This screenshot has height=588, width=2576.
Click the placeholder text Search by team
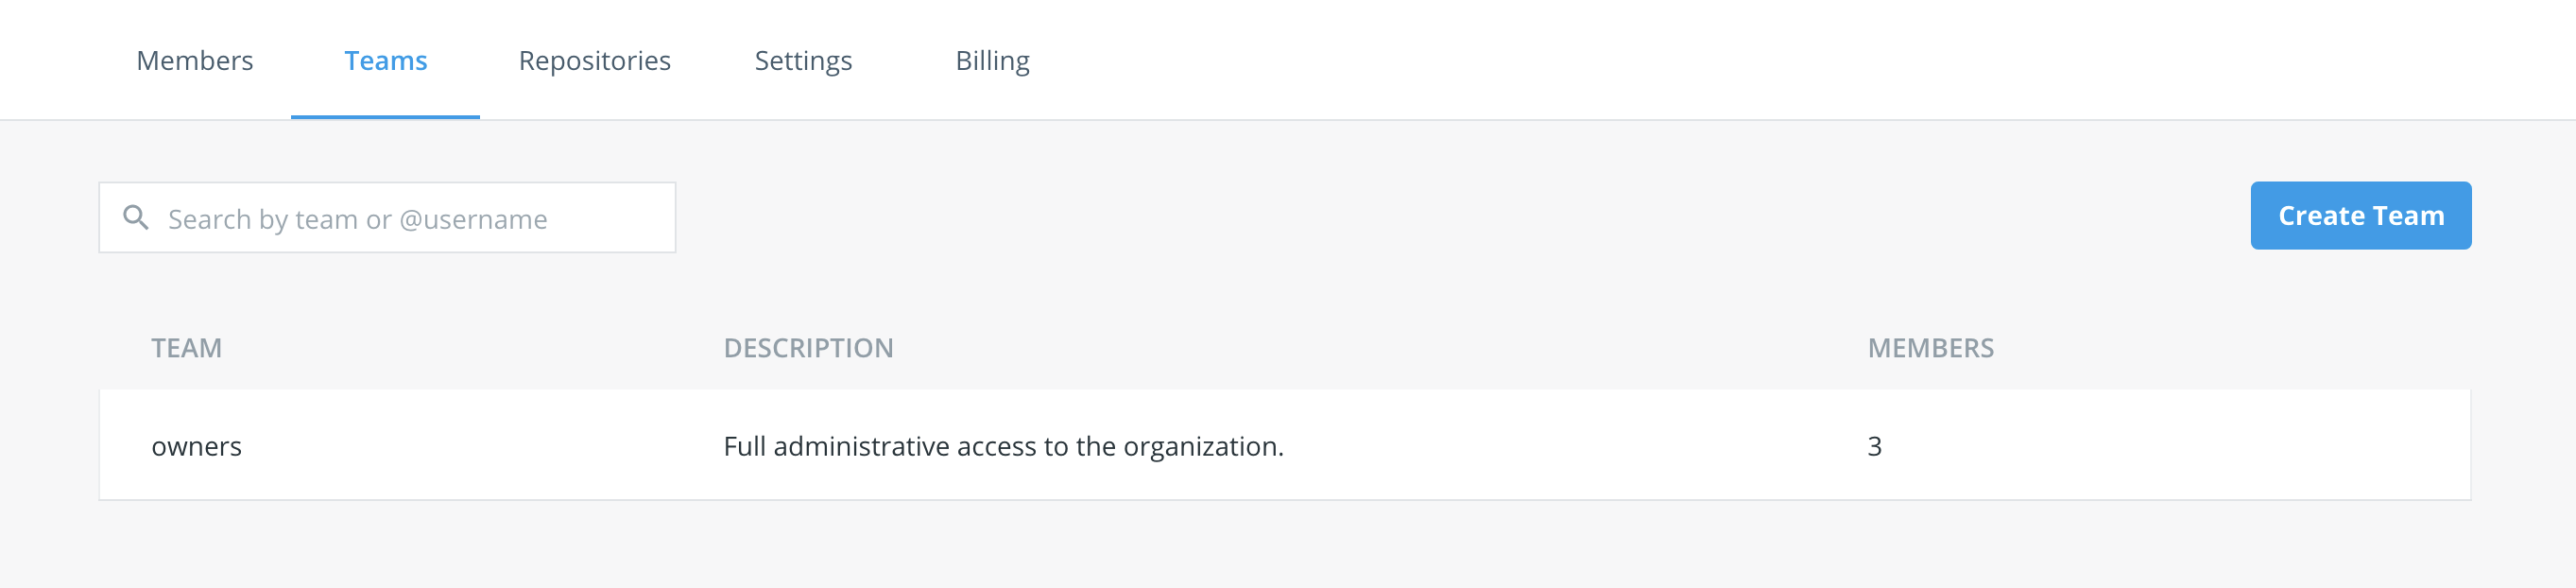pos(358,218)
